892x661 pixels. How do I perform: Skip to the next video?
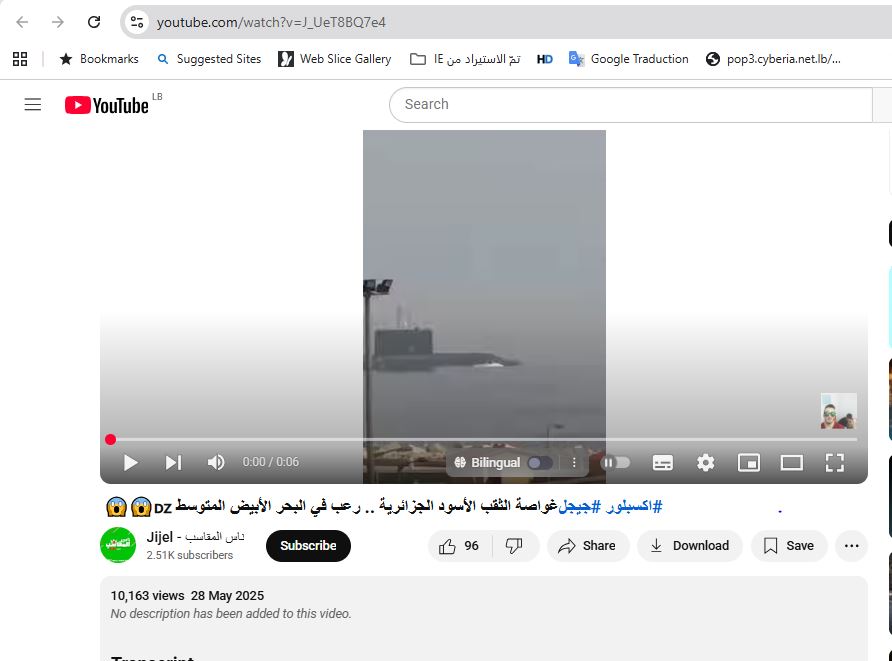click(x=173, y=462)
